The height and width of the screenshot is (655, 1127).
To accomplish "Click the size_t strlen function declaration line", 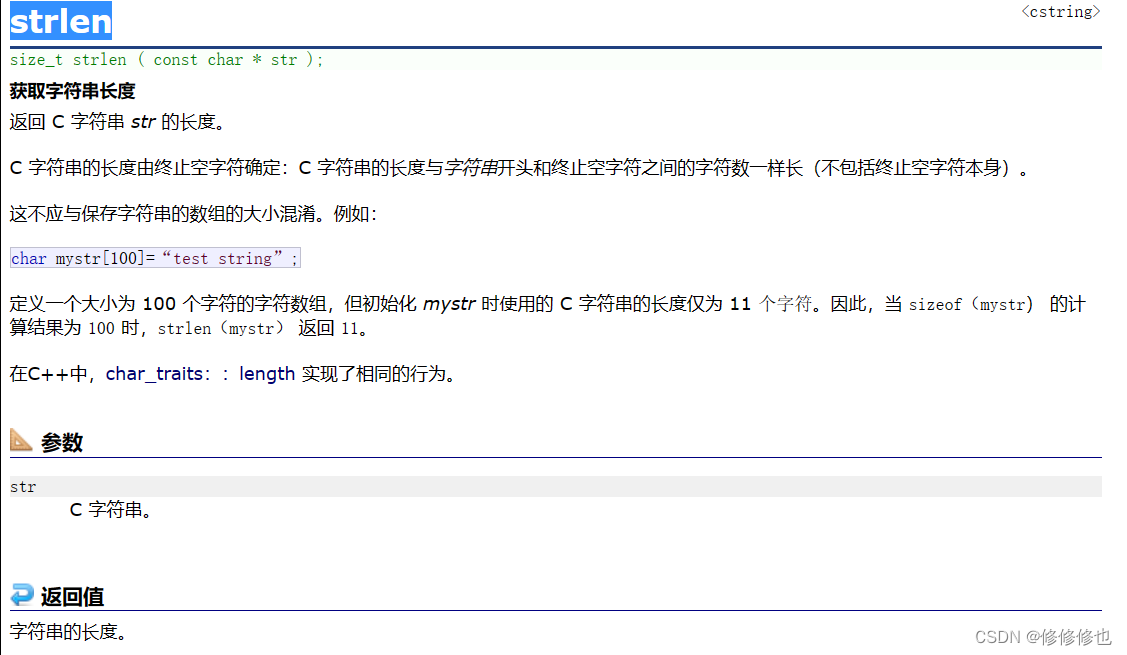I will pos(165,59).
